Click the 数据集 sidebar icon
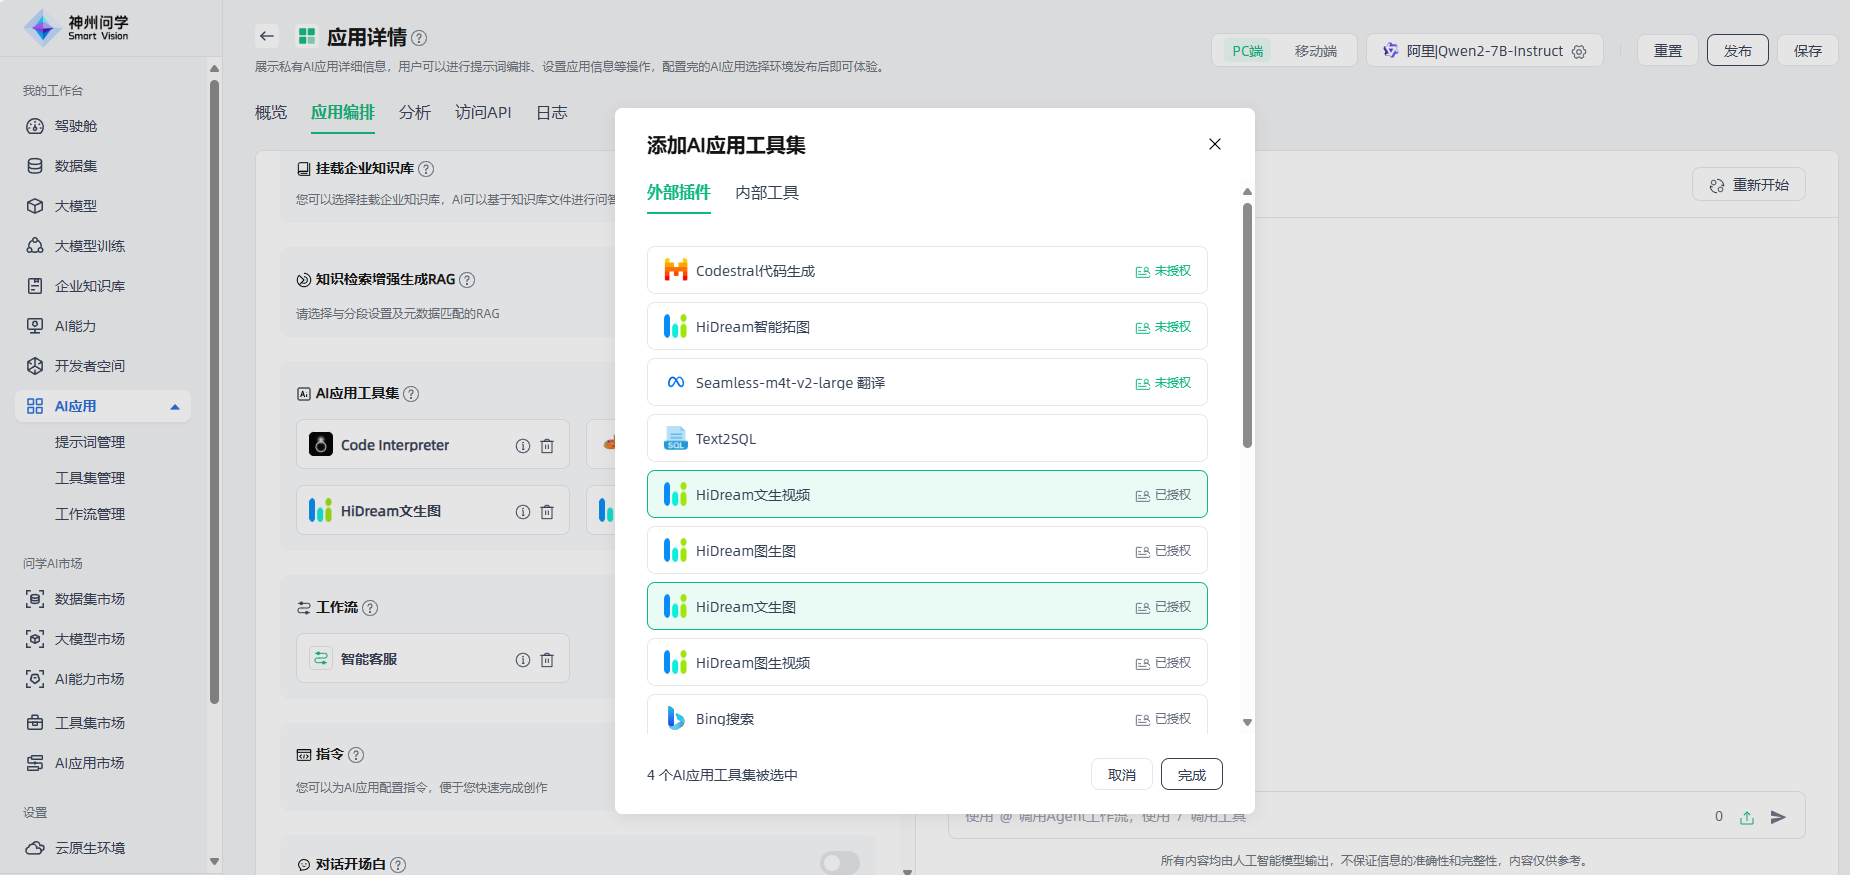Screen dimensions: 1850x875 coord(35,166)
